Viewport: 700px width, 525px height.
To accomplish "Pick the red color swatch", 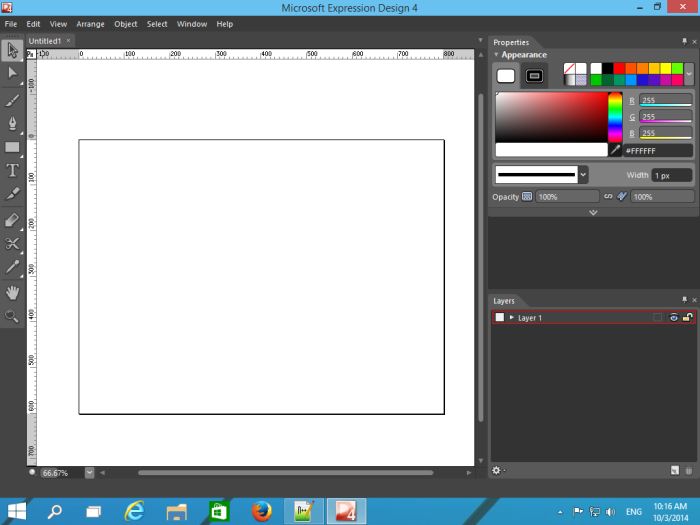I will (619, 69).
